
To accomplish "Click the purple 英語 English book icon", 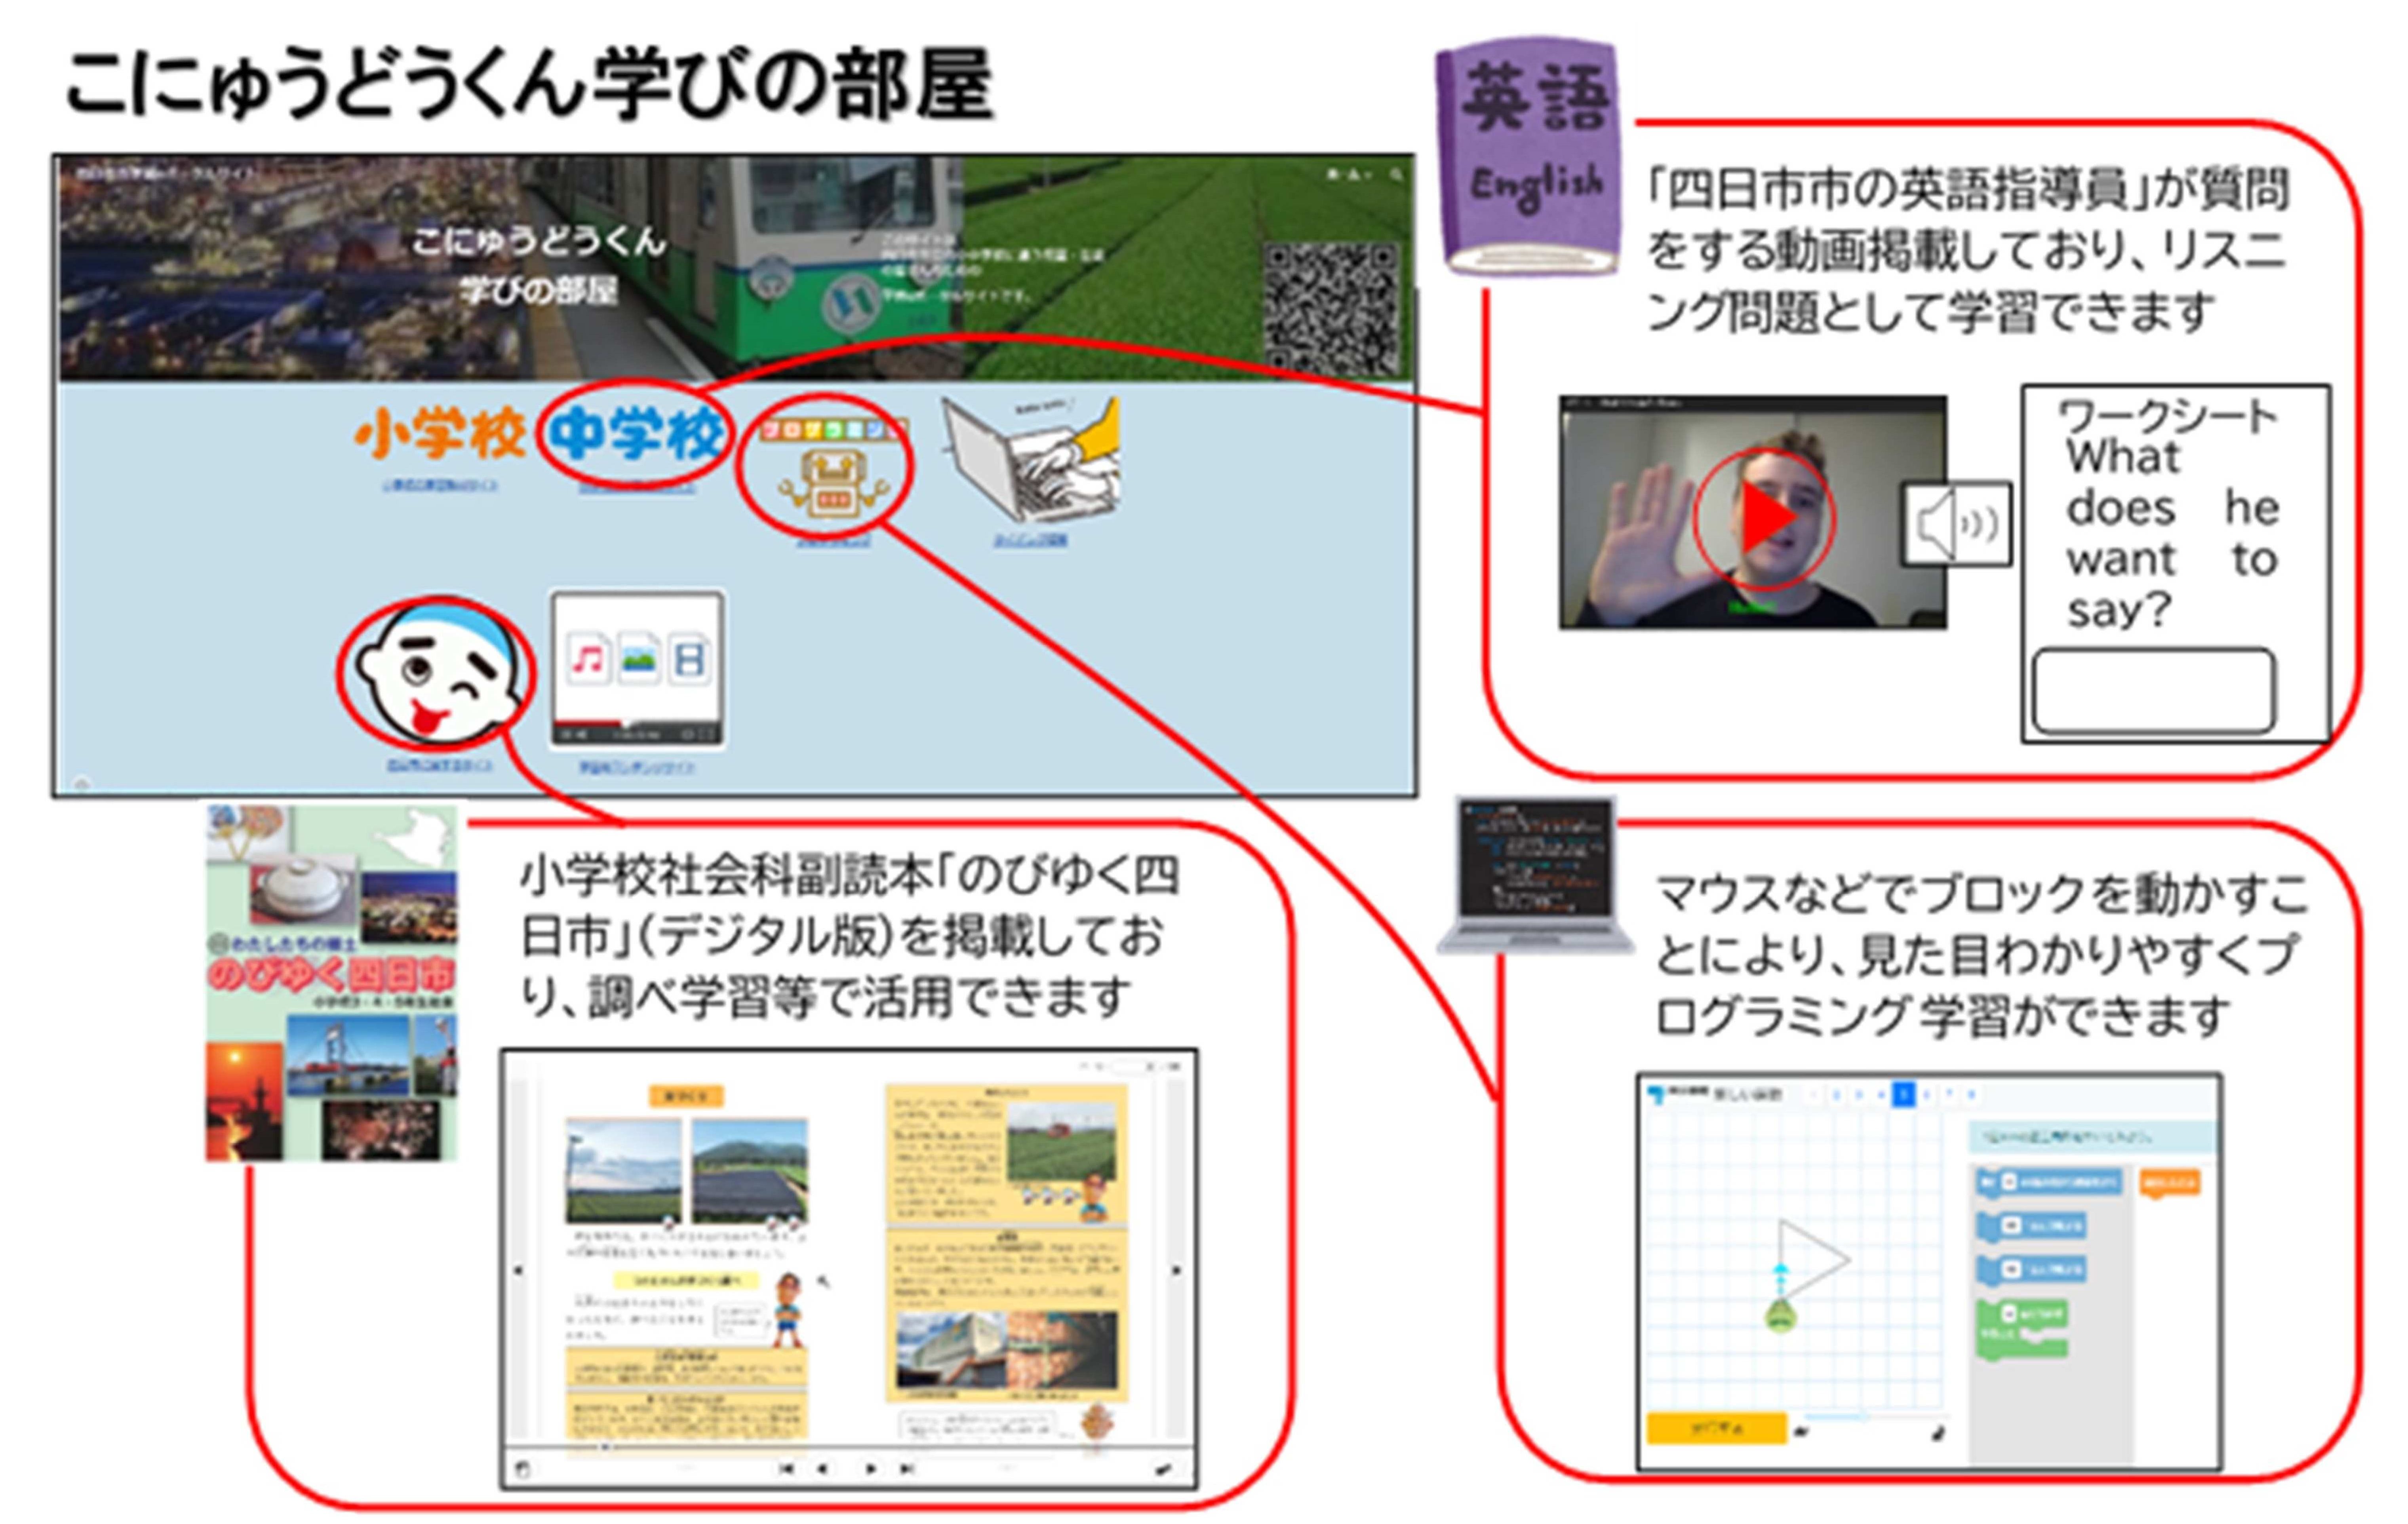I will click(1528, 157).
